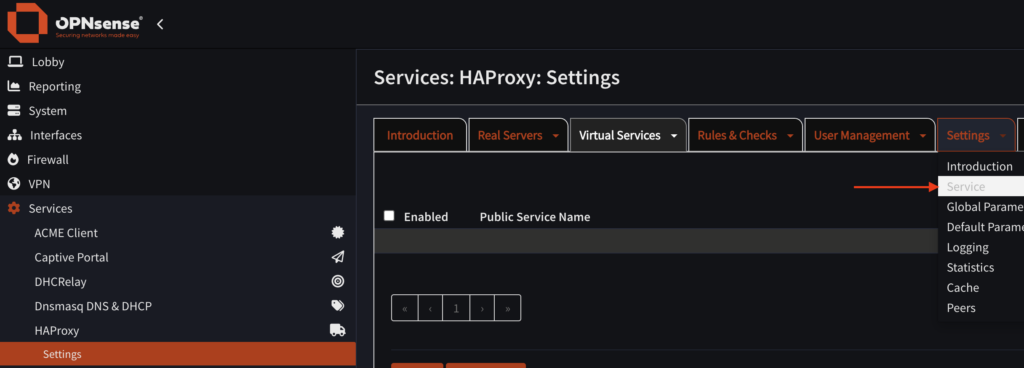Click the OPNsense logo
The image size is (1024, 368).
[74, 24]
